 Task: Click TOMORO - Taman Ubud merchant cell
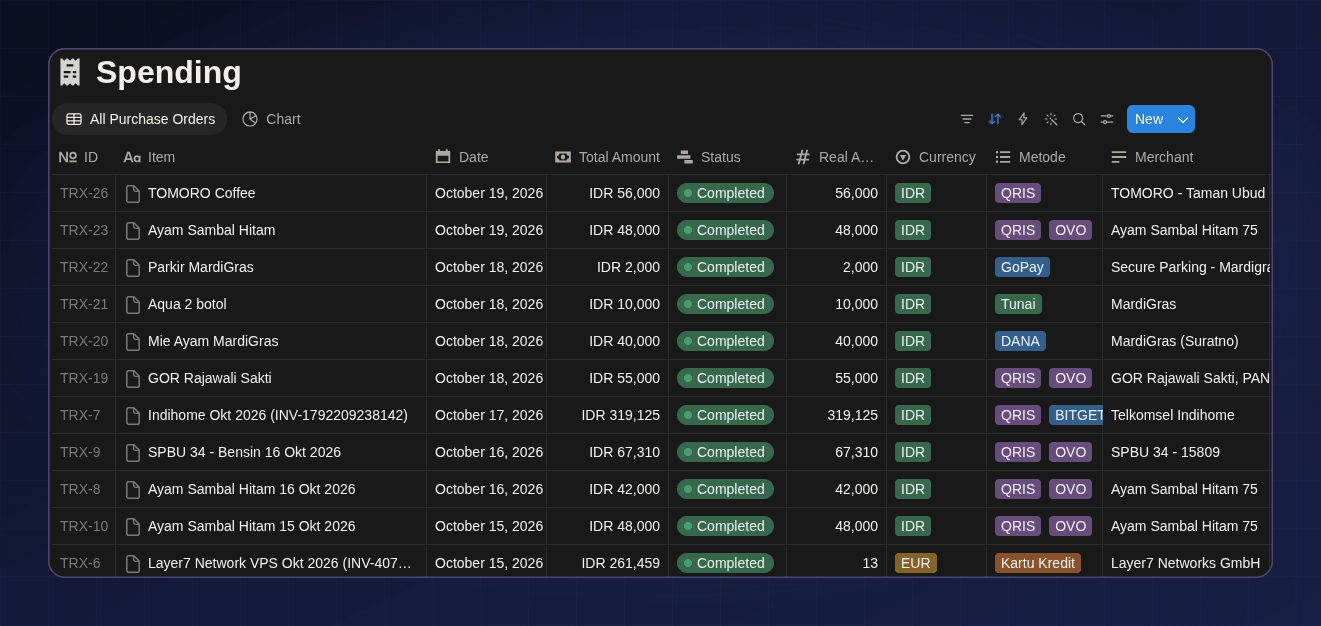(x=1187, y=193)
